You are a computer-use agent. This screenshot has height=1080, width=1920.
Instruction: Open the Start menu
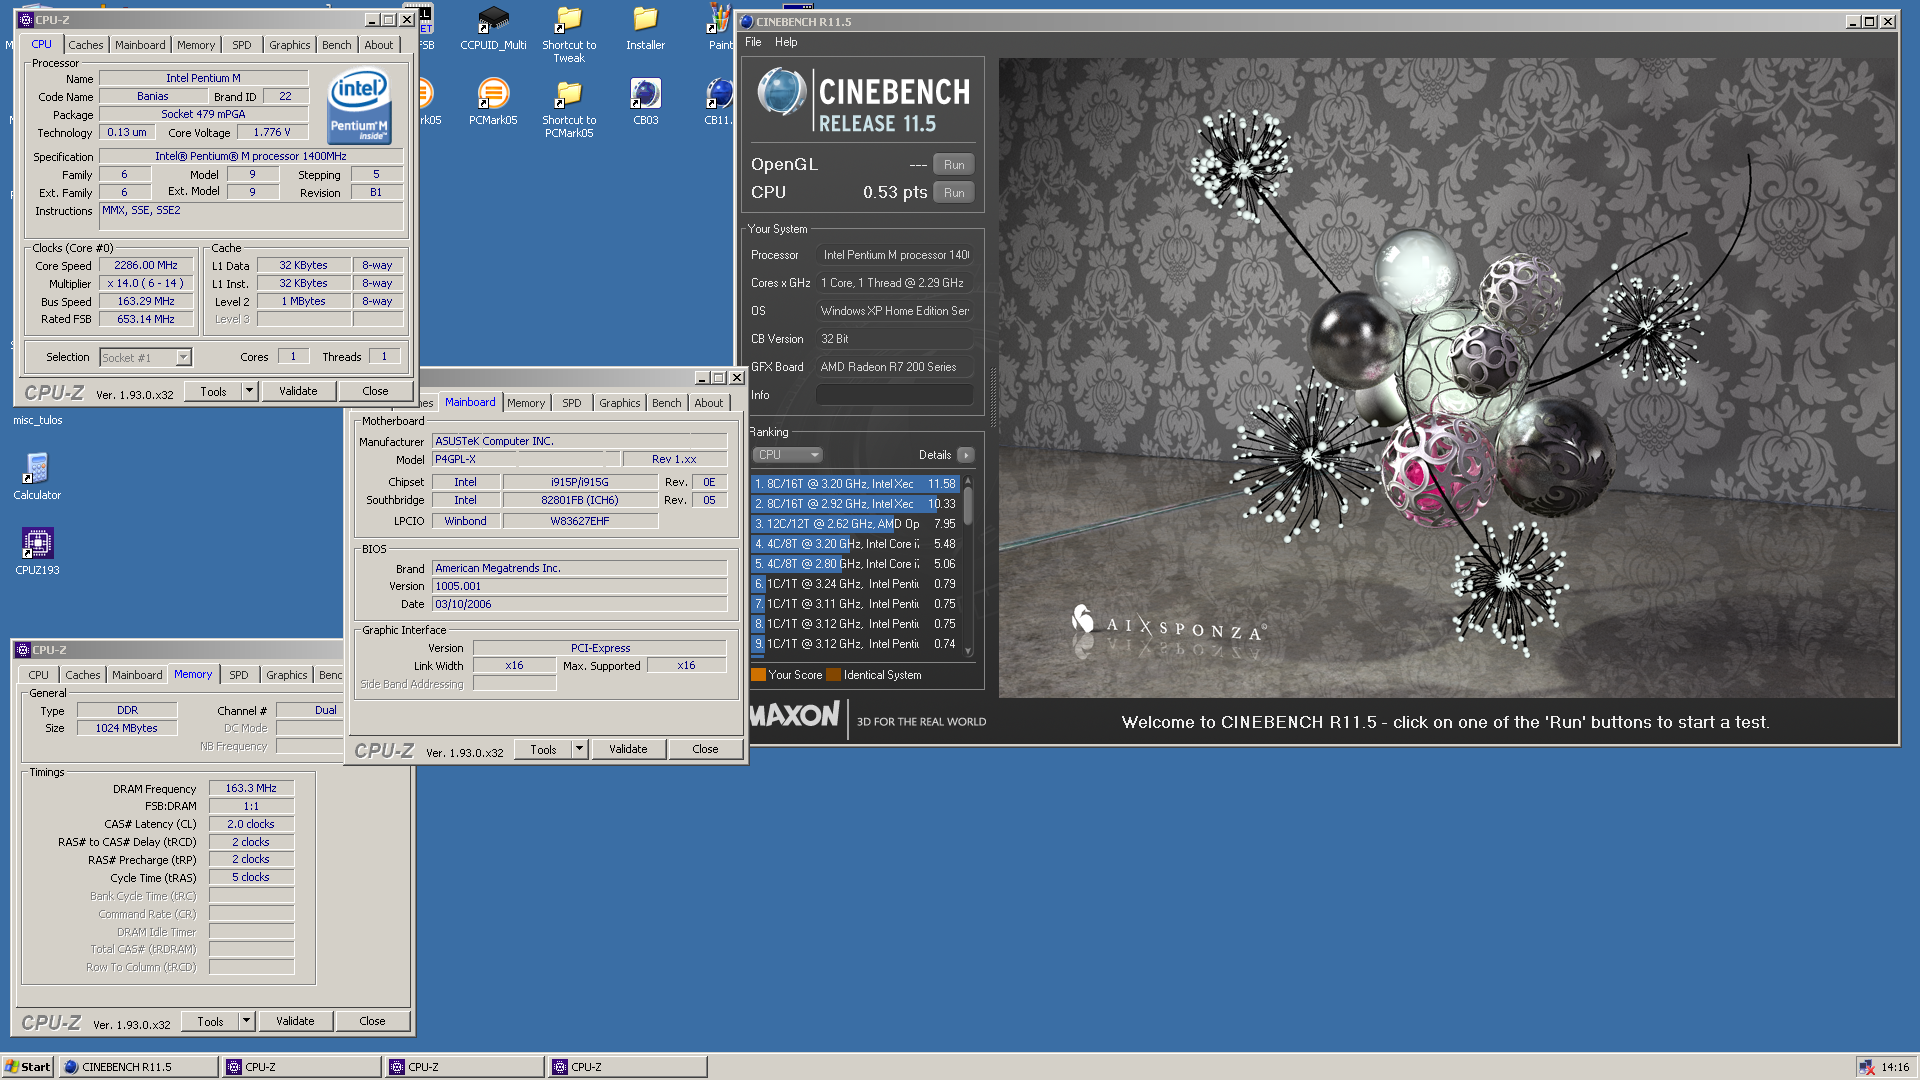pyautogui.click(x=28, y=1067)
